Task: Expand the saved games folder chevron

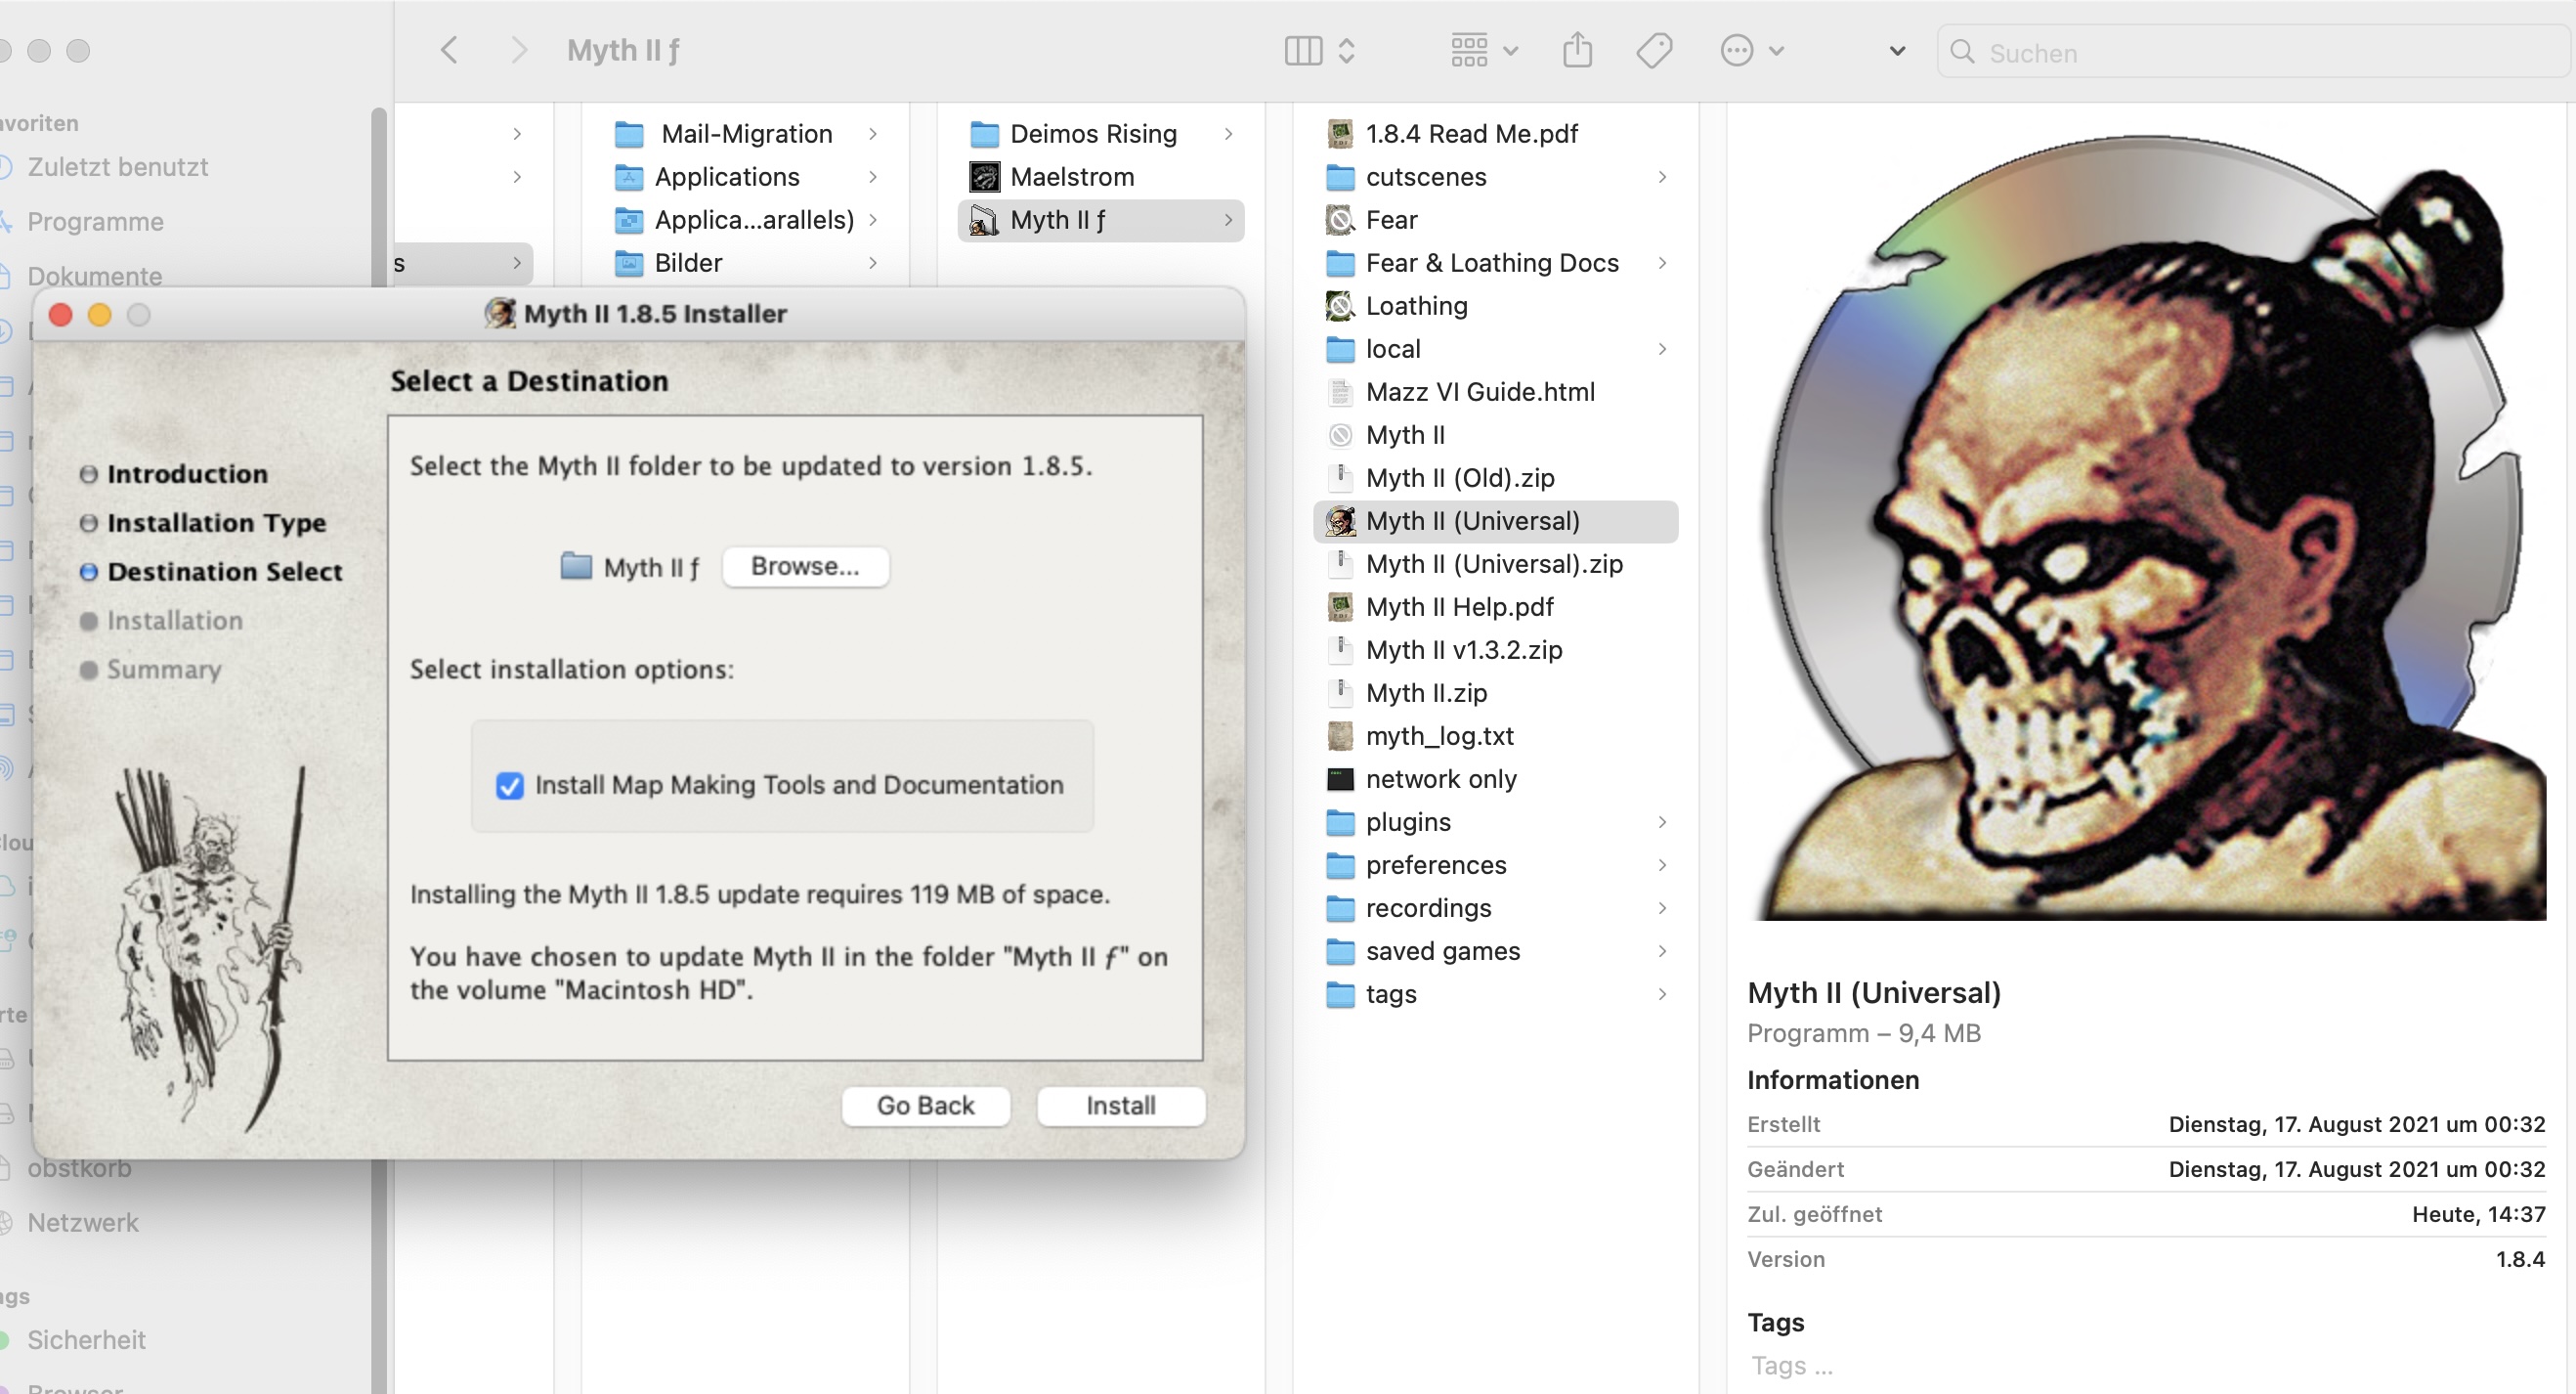Action: point(1662,951)
